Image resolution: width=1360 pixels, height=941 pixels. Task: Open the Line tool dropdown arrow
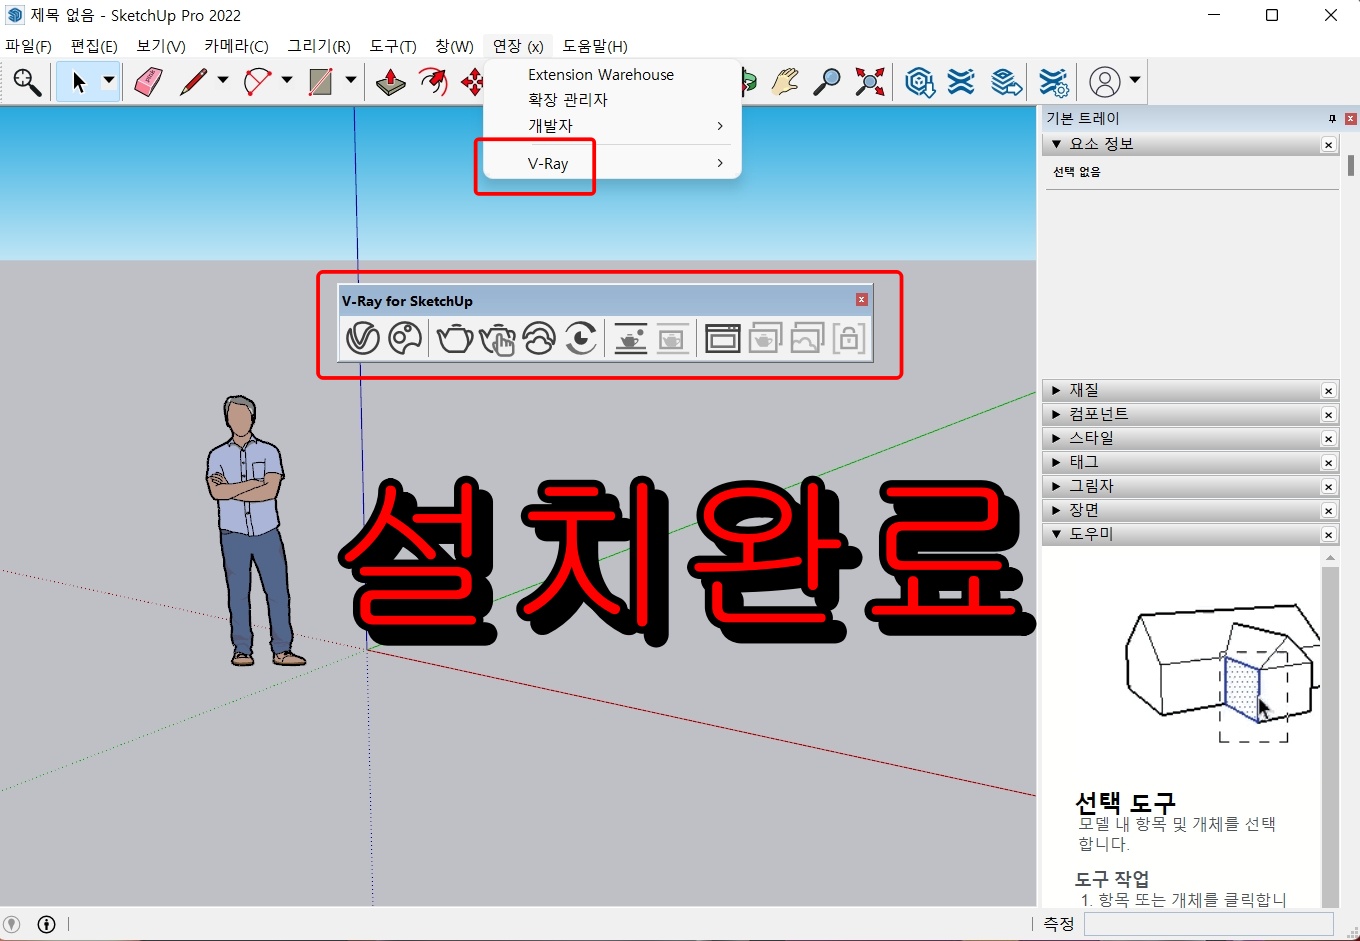point(223,82)
